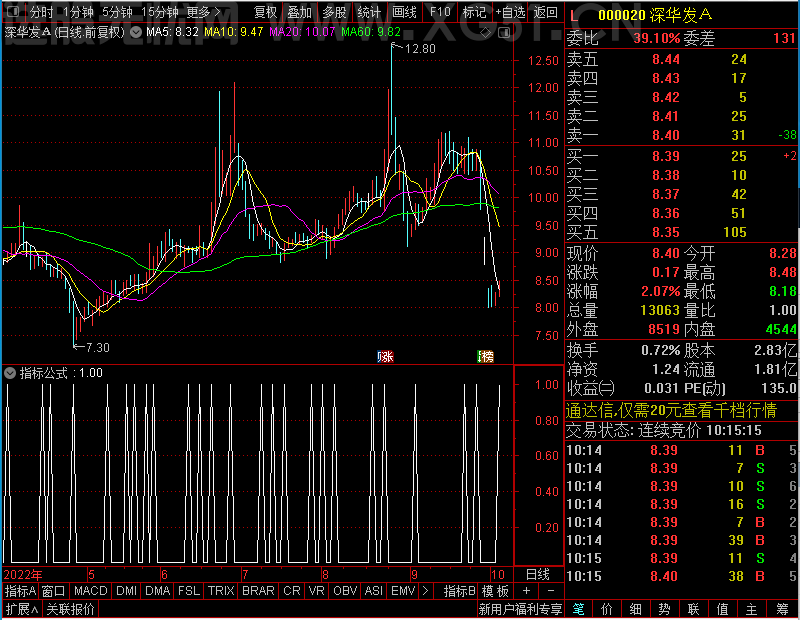Add stock with +自选 button
The width and height of the screenshot is (800, 620).
click(510, 12)
